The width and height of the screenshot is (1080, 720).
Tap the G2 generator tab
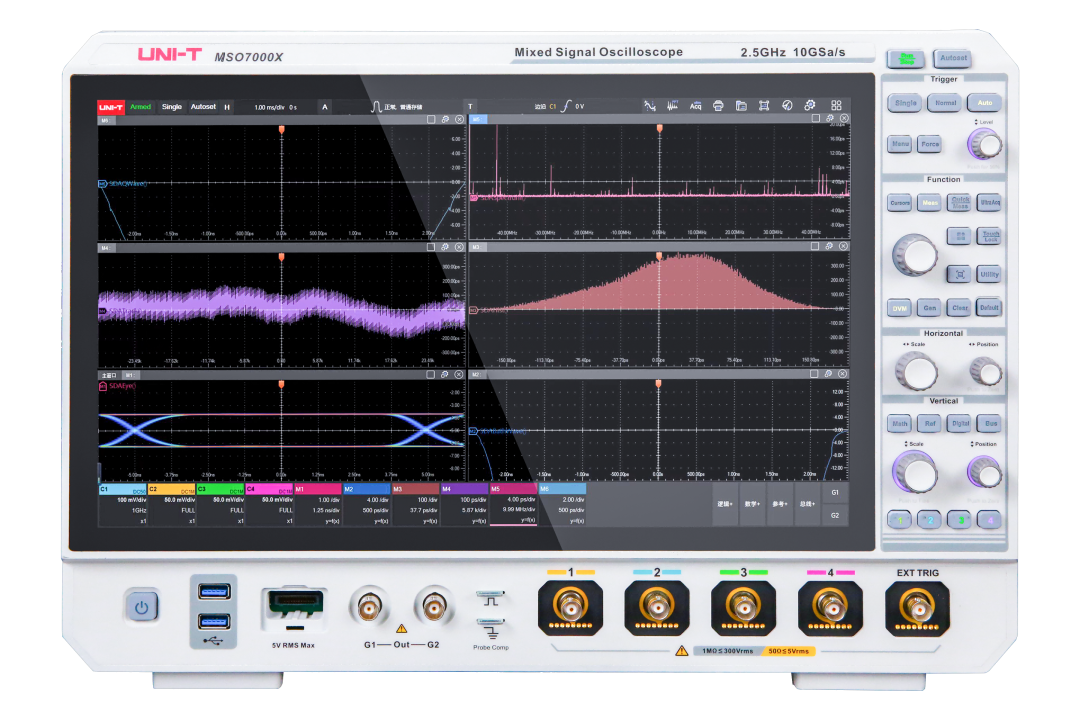(x=835, y=515)
